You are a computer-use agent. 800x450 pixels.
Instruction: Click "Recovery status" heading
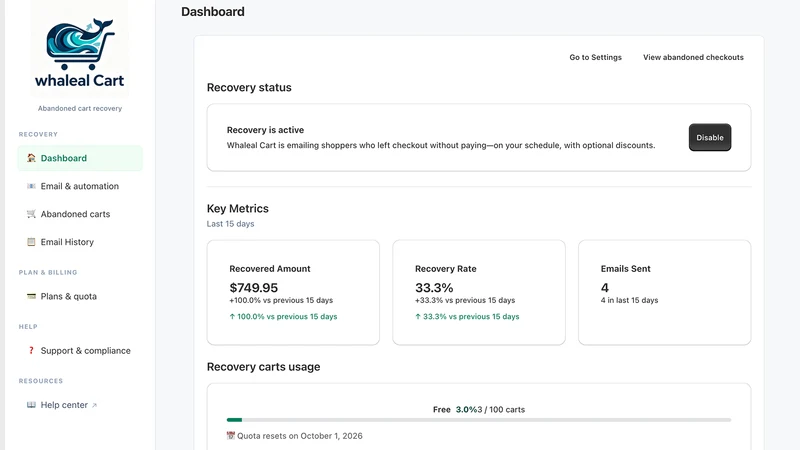pyautogui.click(x=249, y=87)
